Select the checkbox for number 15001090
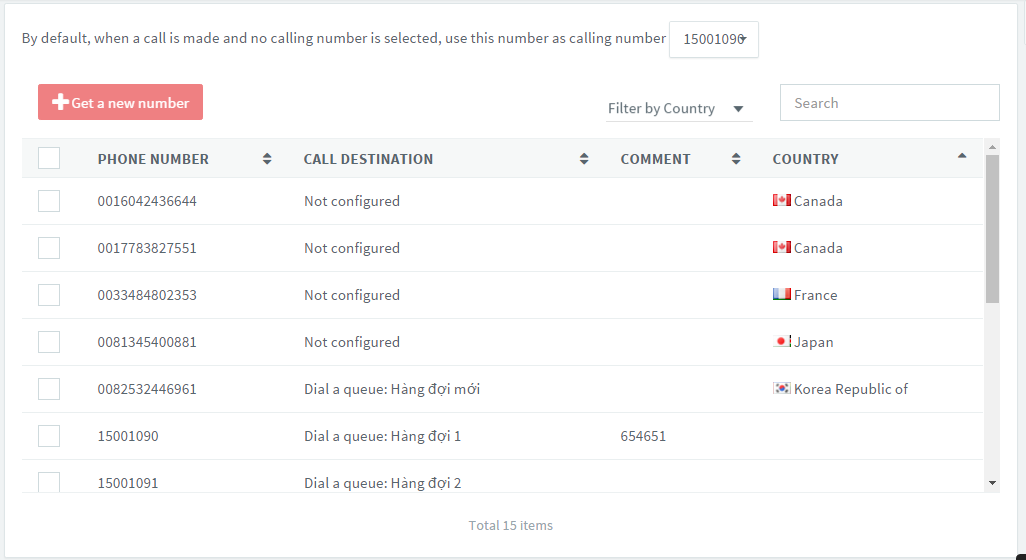1026x560 pixels. 49,436
